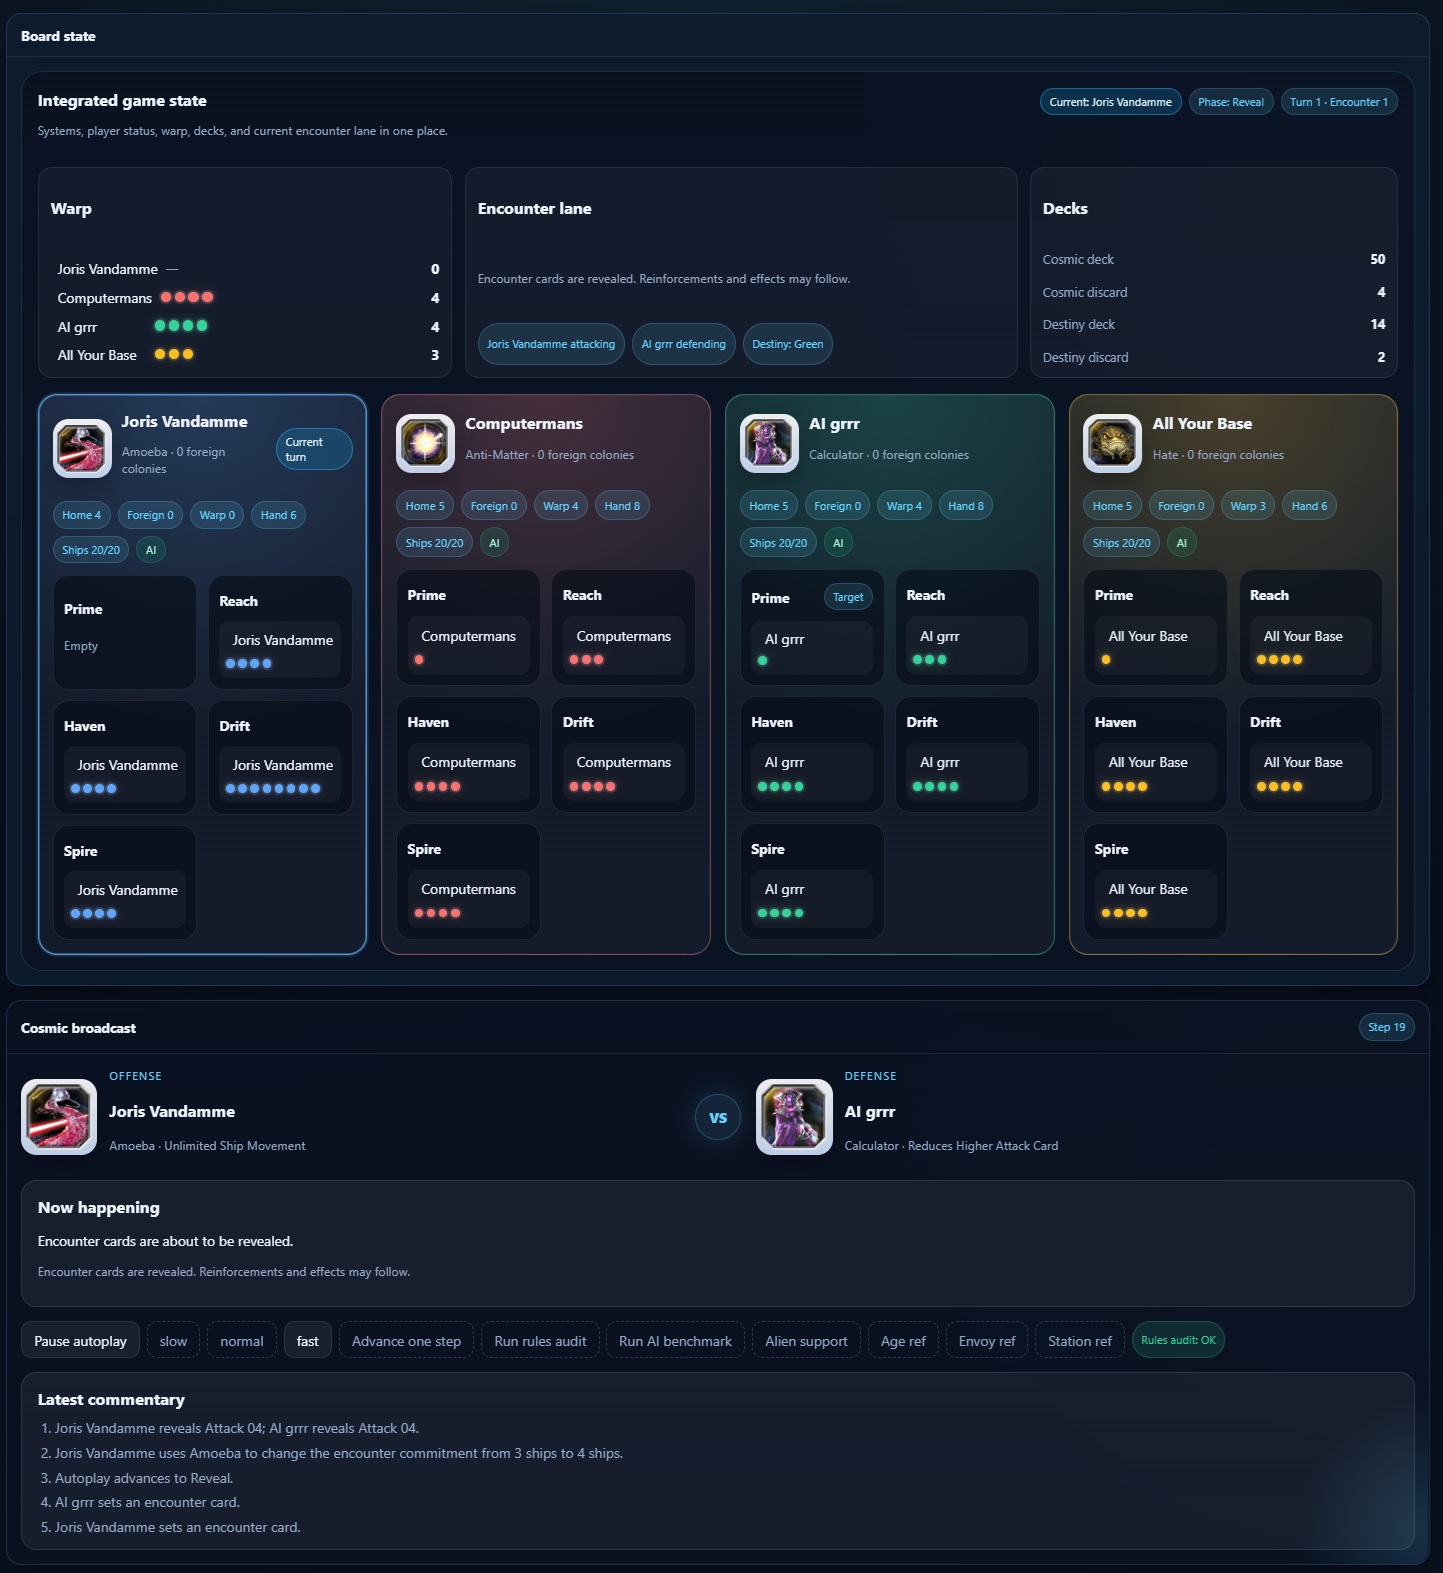The image size is (1443, 1573).
Task: Click the Computermans Anti-Matter avatar icon
Action: 425,443
